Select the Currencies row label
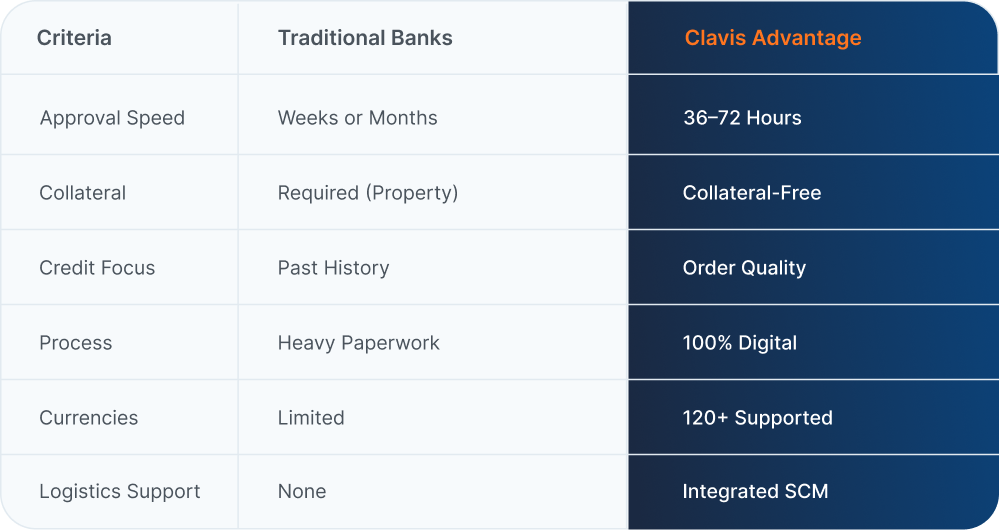The image size is (999, 530). pos(88,418)
